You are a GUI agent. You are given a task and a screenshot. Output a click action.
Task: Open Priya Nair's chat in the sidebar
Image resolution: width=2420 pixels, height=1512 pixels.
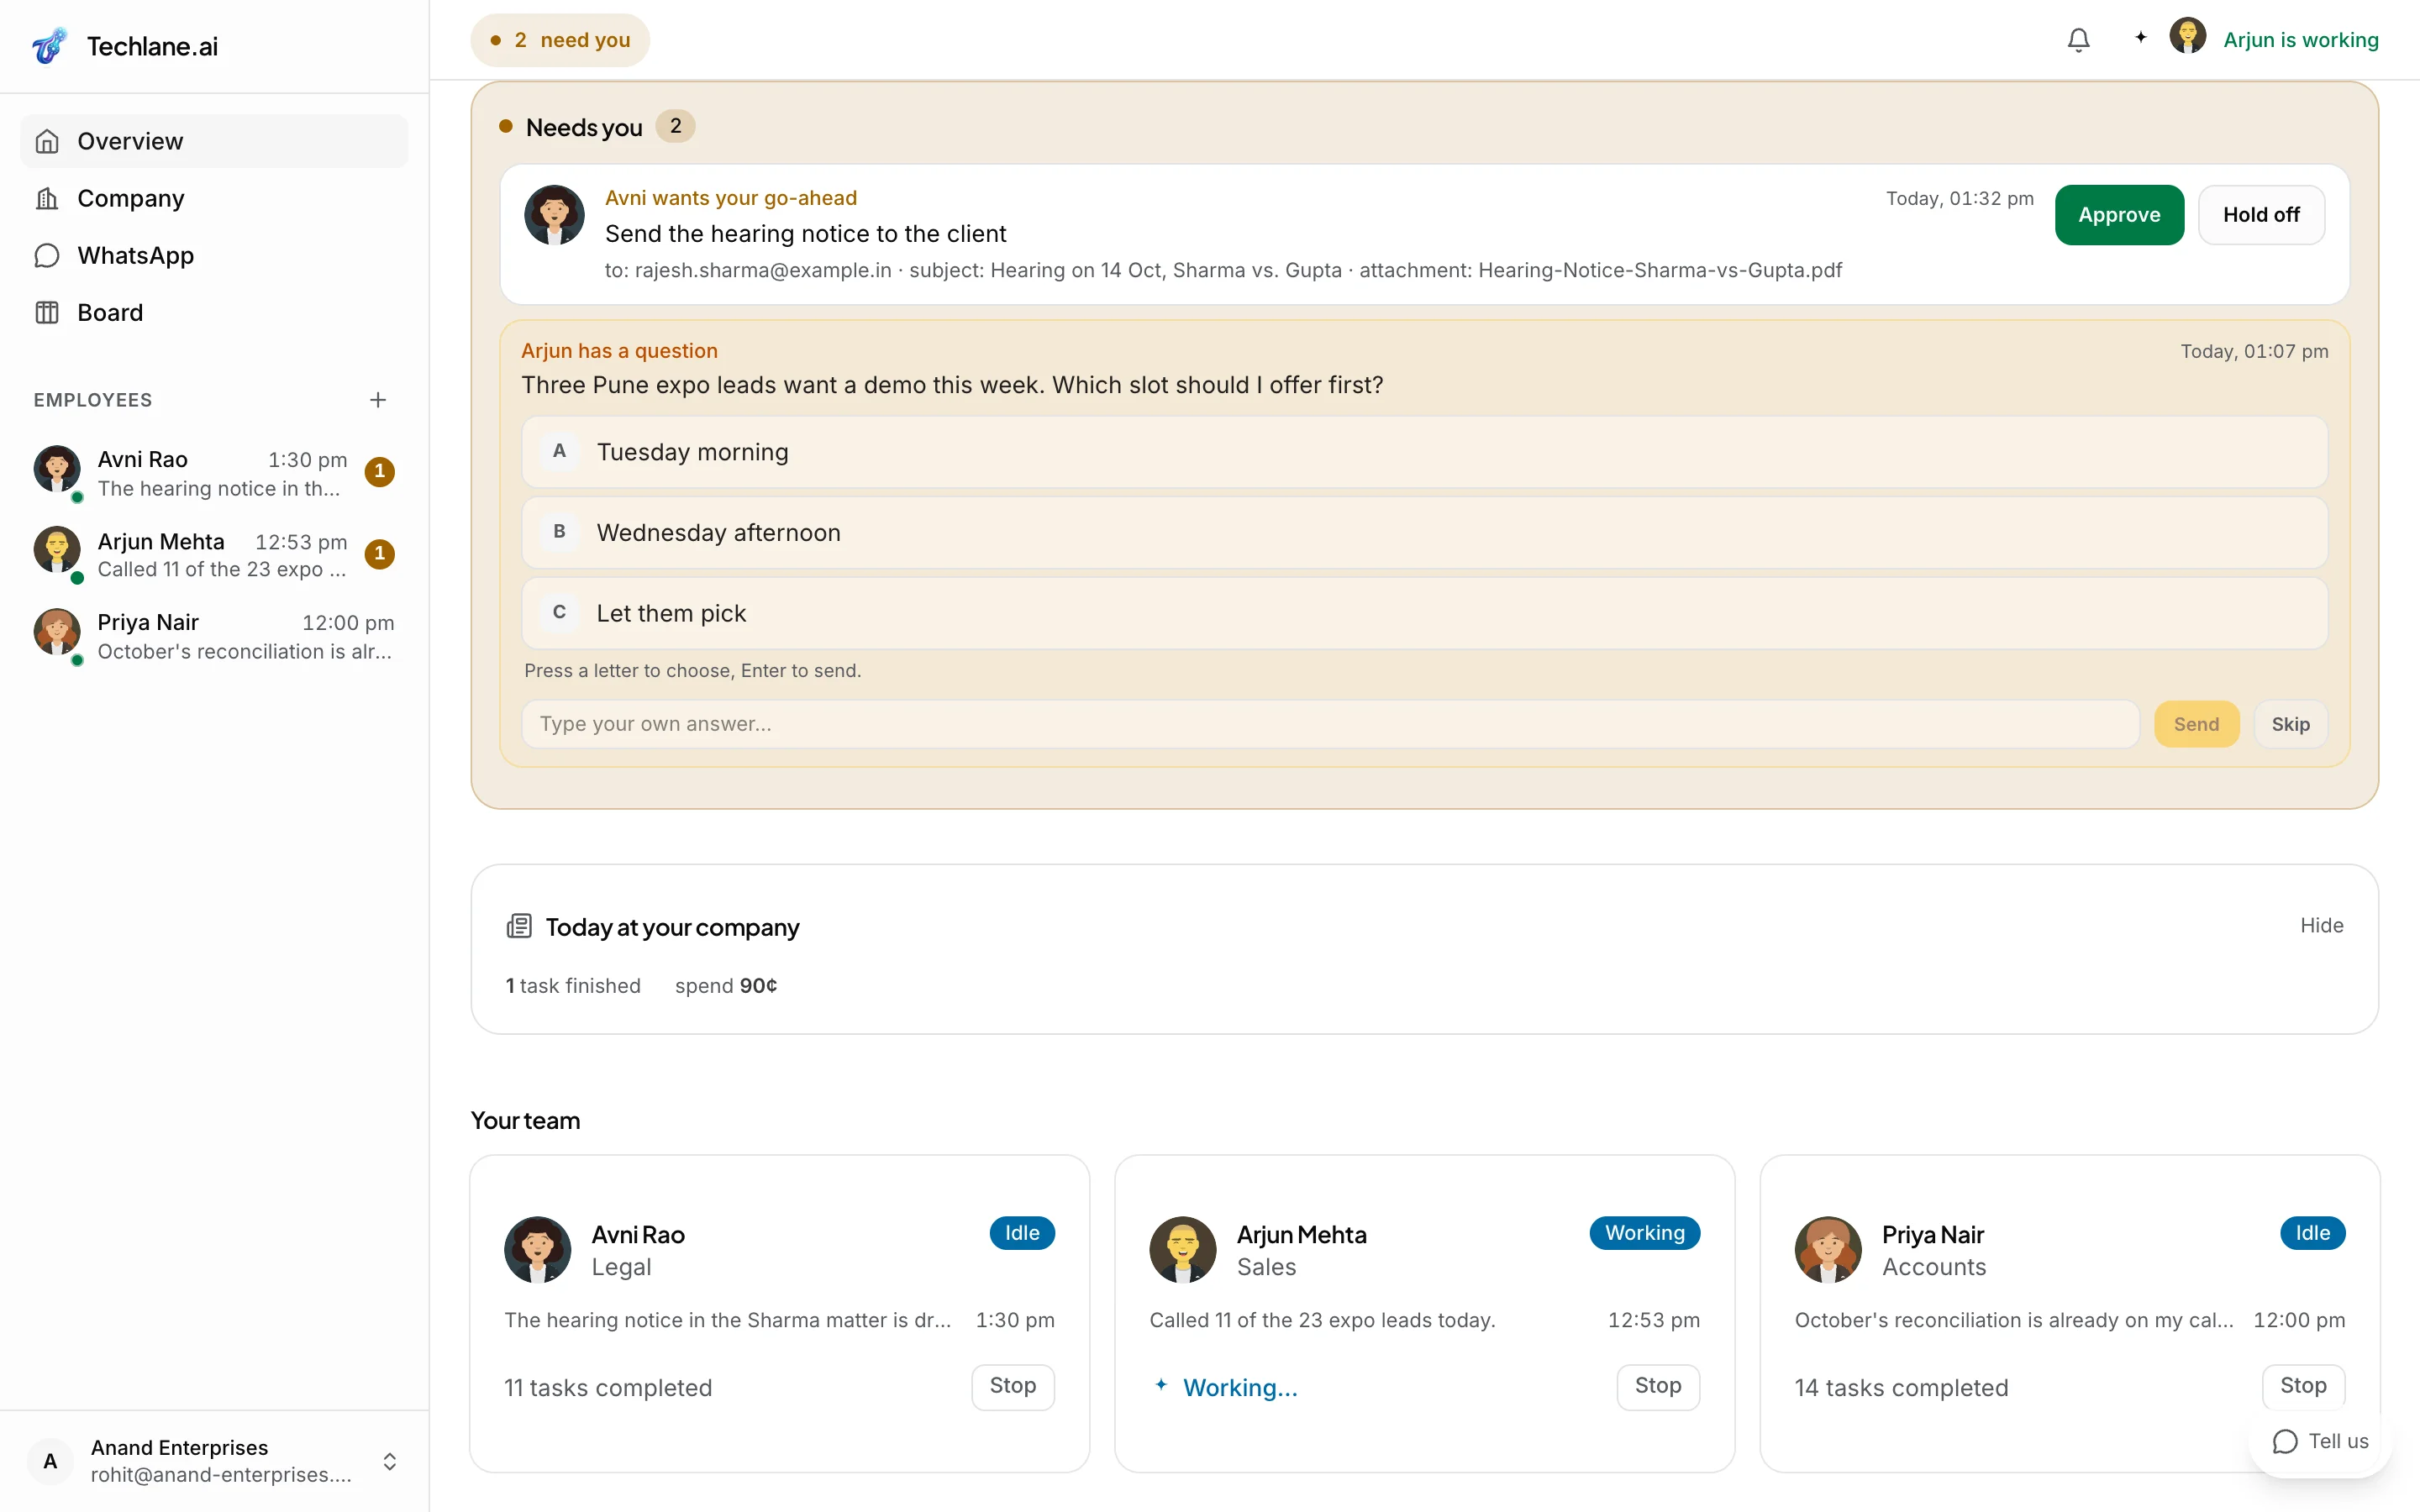pyautogui.click(x=214, y=636)
